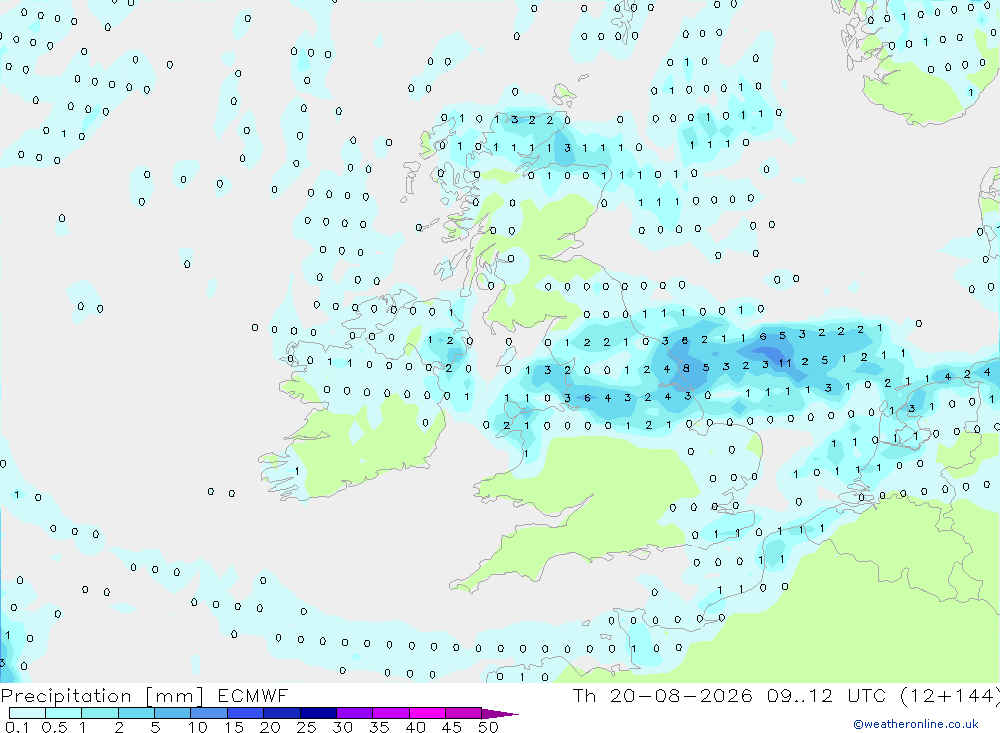
Task: Click the '35' legend scale label
Action: click(x=379, y=727)
